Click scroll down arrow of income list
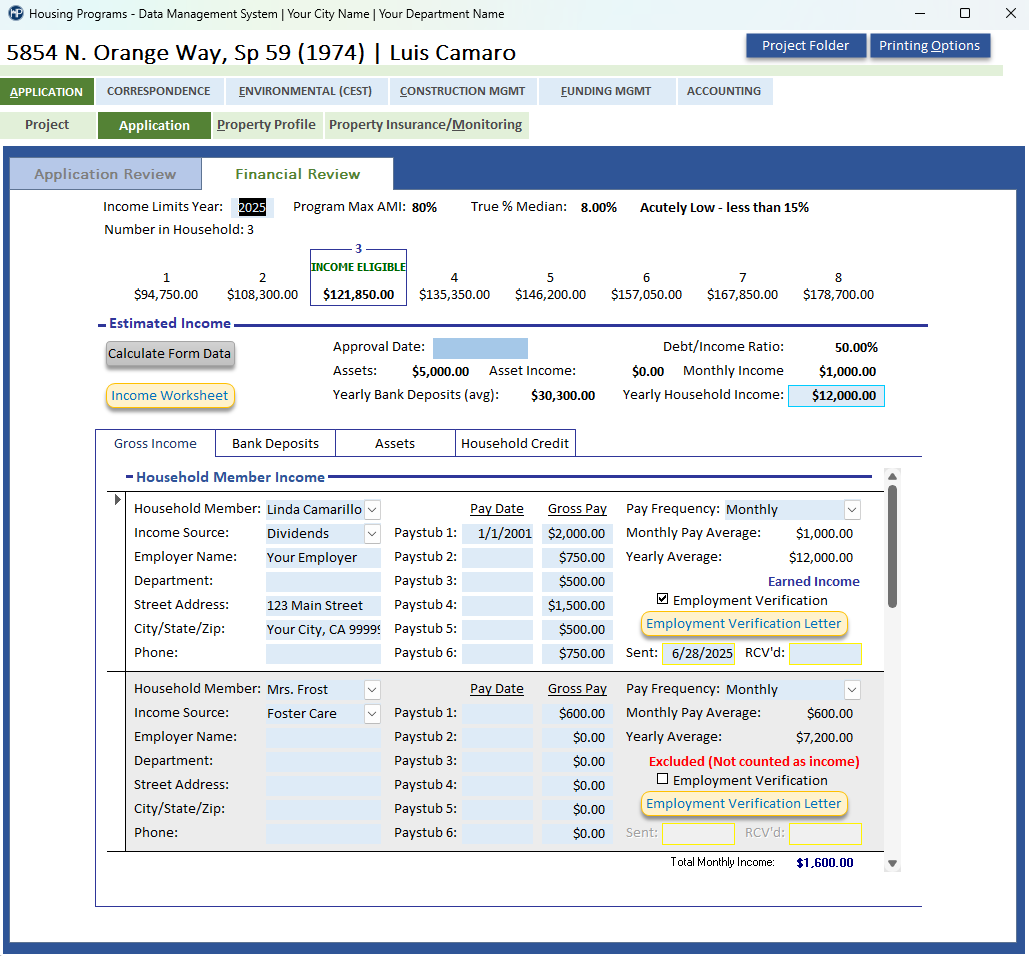This screenshot has height=956, width=1029. point(892,863)
